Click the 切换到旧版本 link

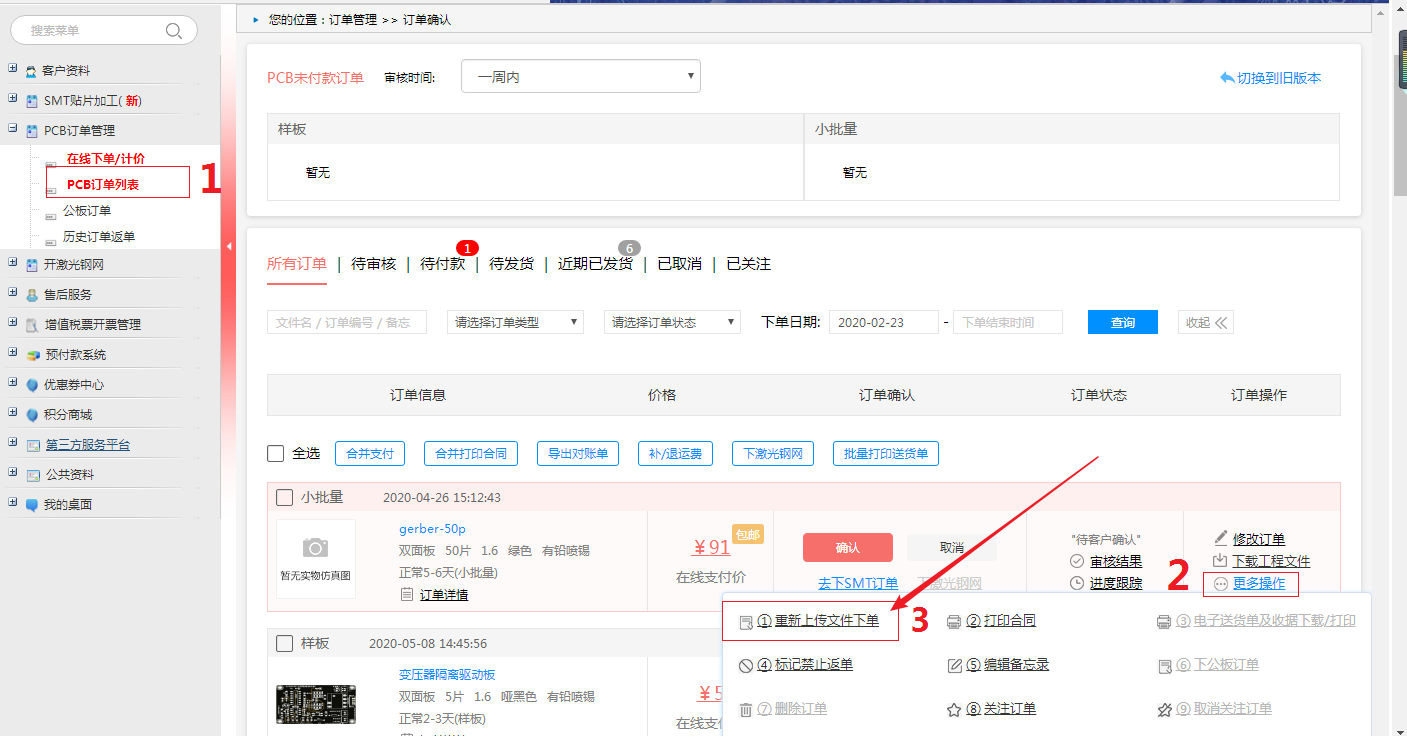point(1270,78)
